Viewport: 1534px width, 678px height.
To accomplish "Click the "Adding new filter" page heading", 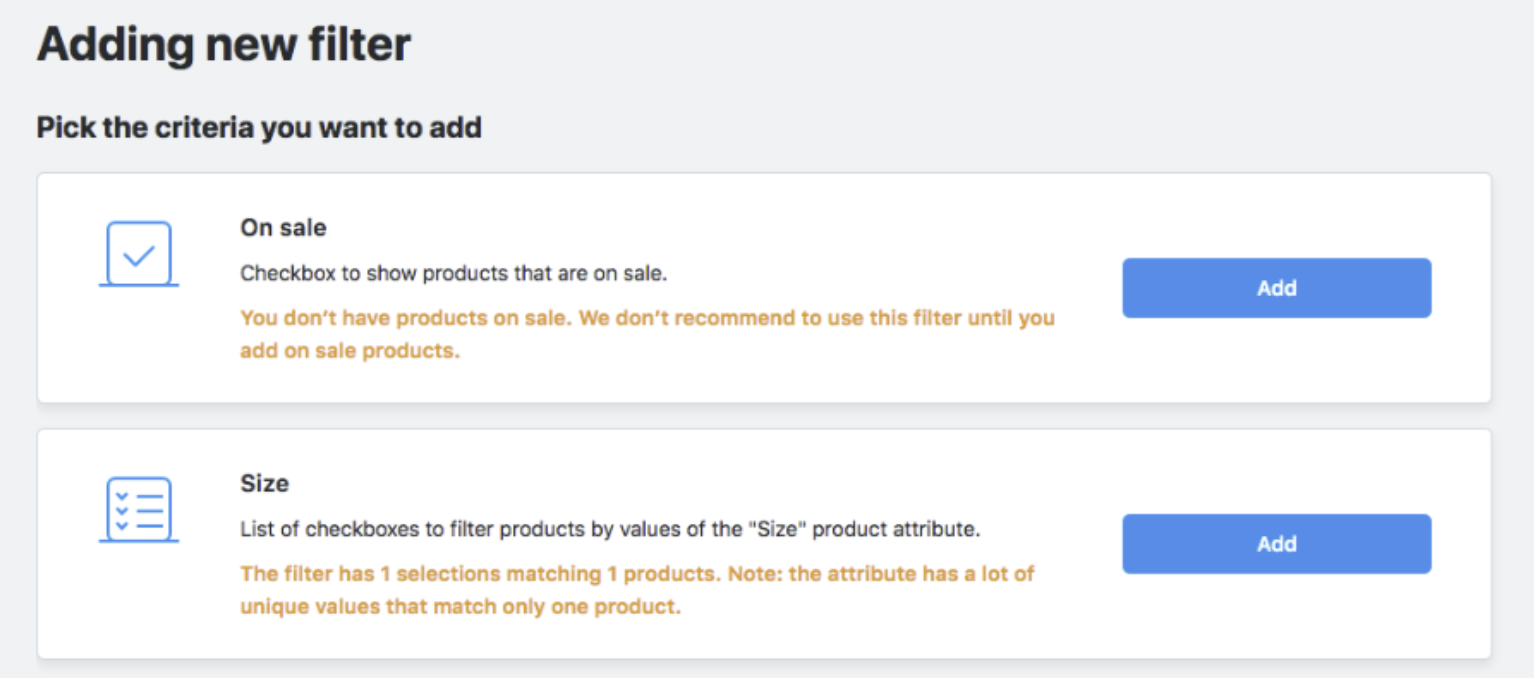I will coord(224,46).
